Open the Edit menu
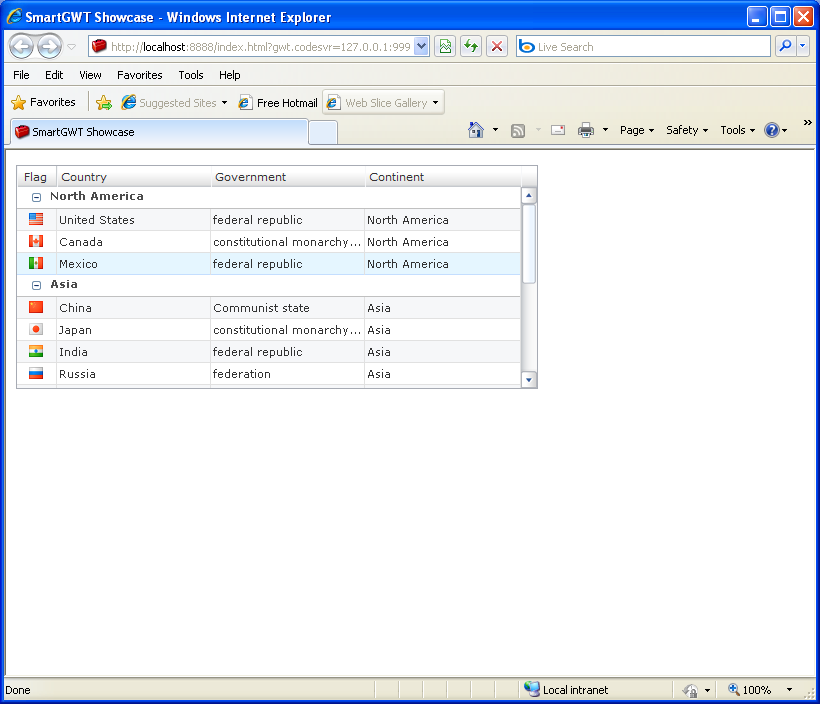The width and height of the screenshot is (820, 704). pyautogui.click(x=54, y=75)
